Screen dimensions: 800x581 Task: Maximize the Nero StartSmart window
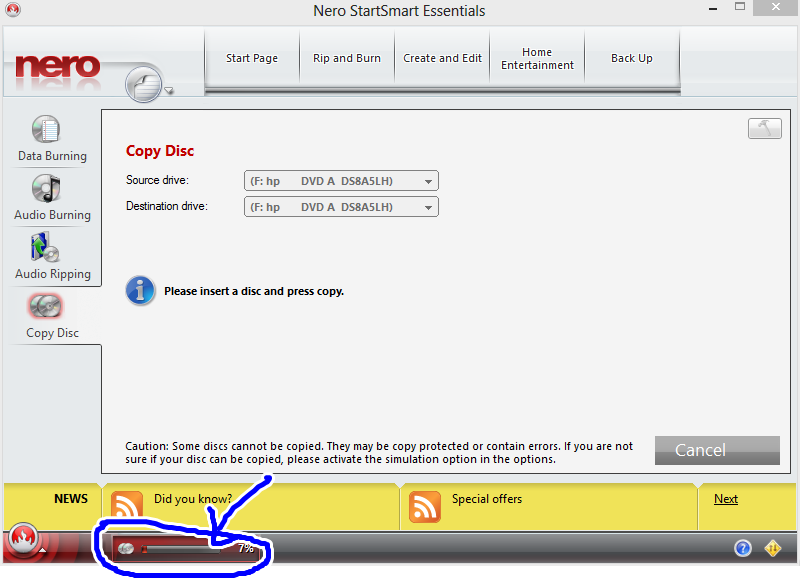point(740,7)
